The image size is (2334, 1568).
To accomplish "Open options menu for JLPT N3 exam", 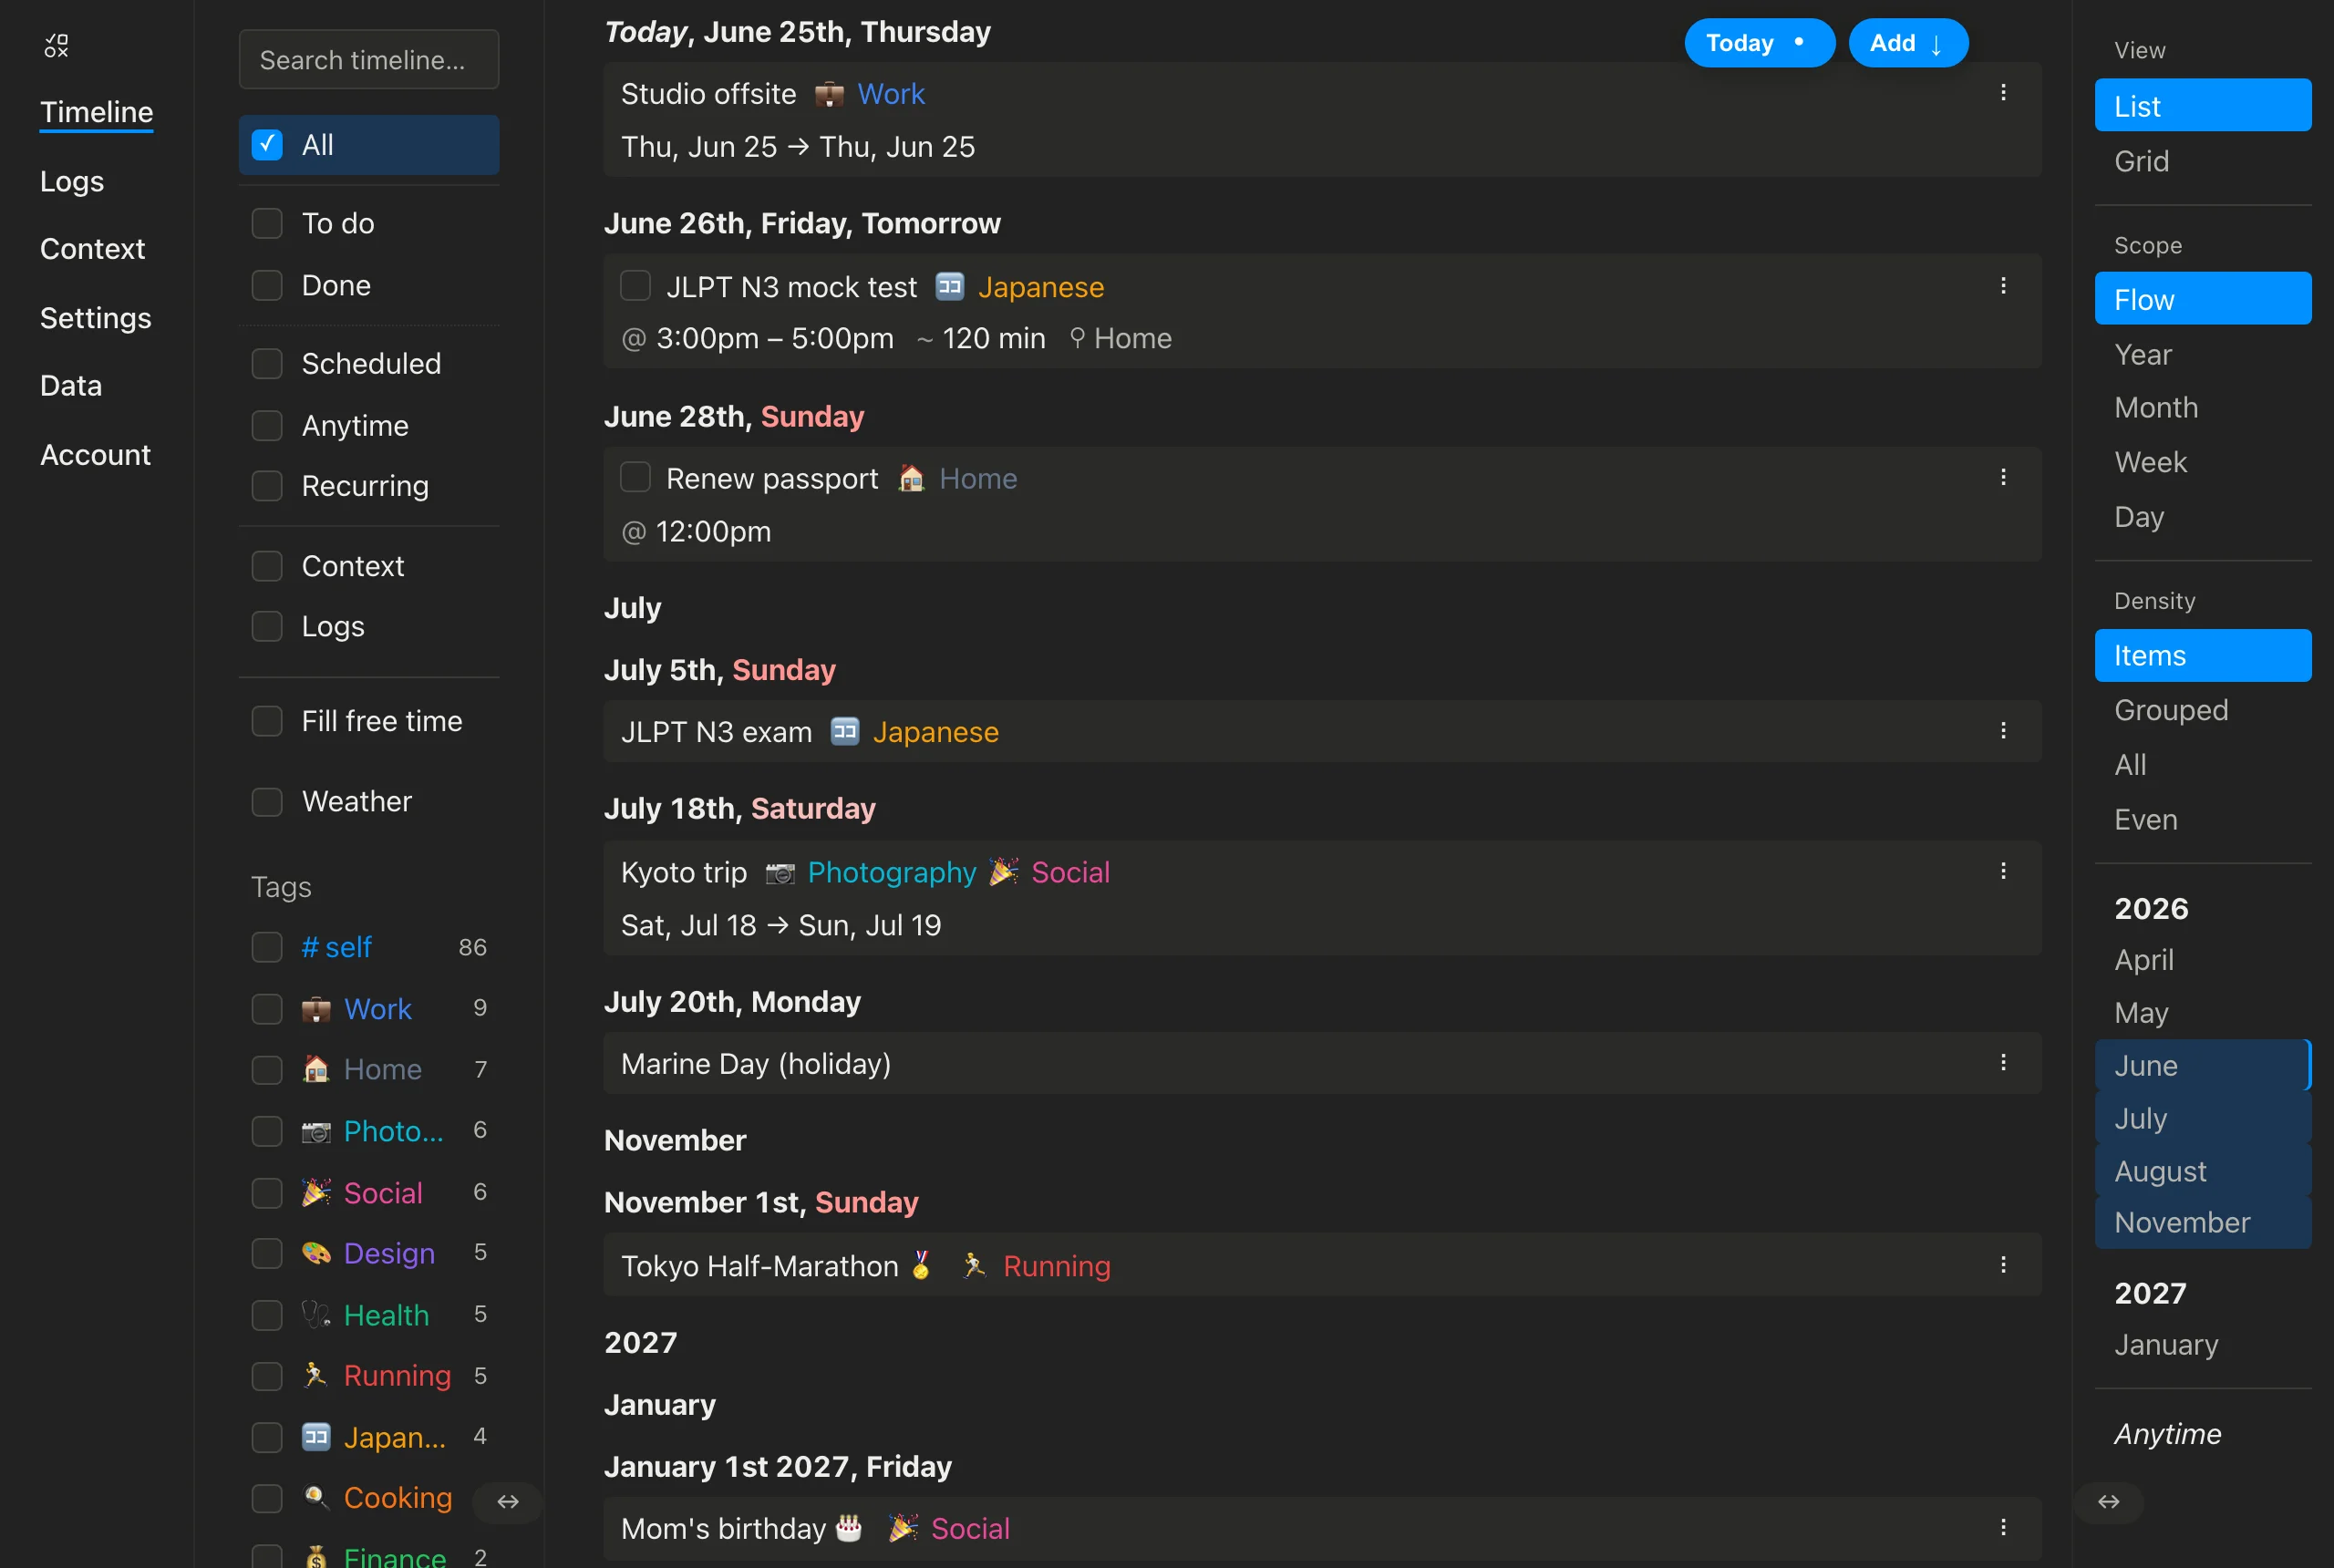I will coord(2003,731).
